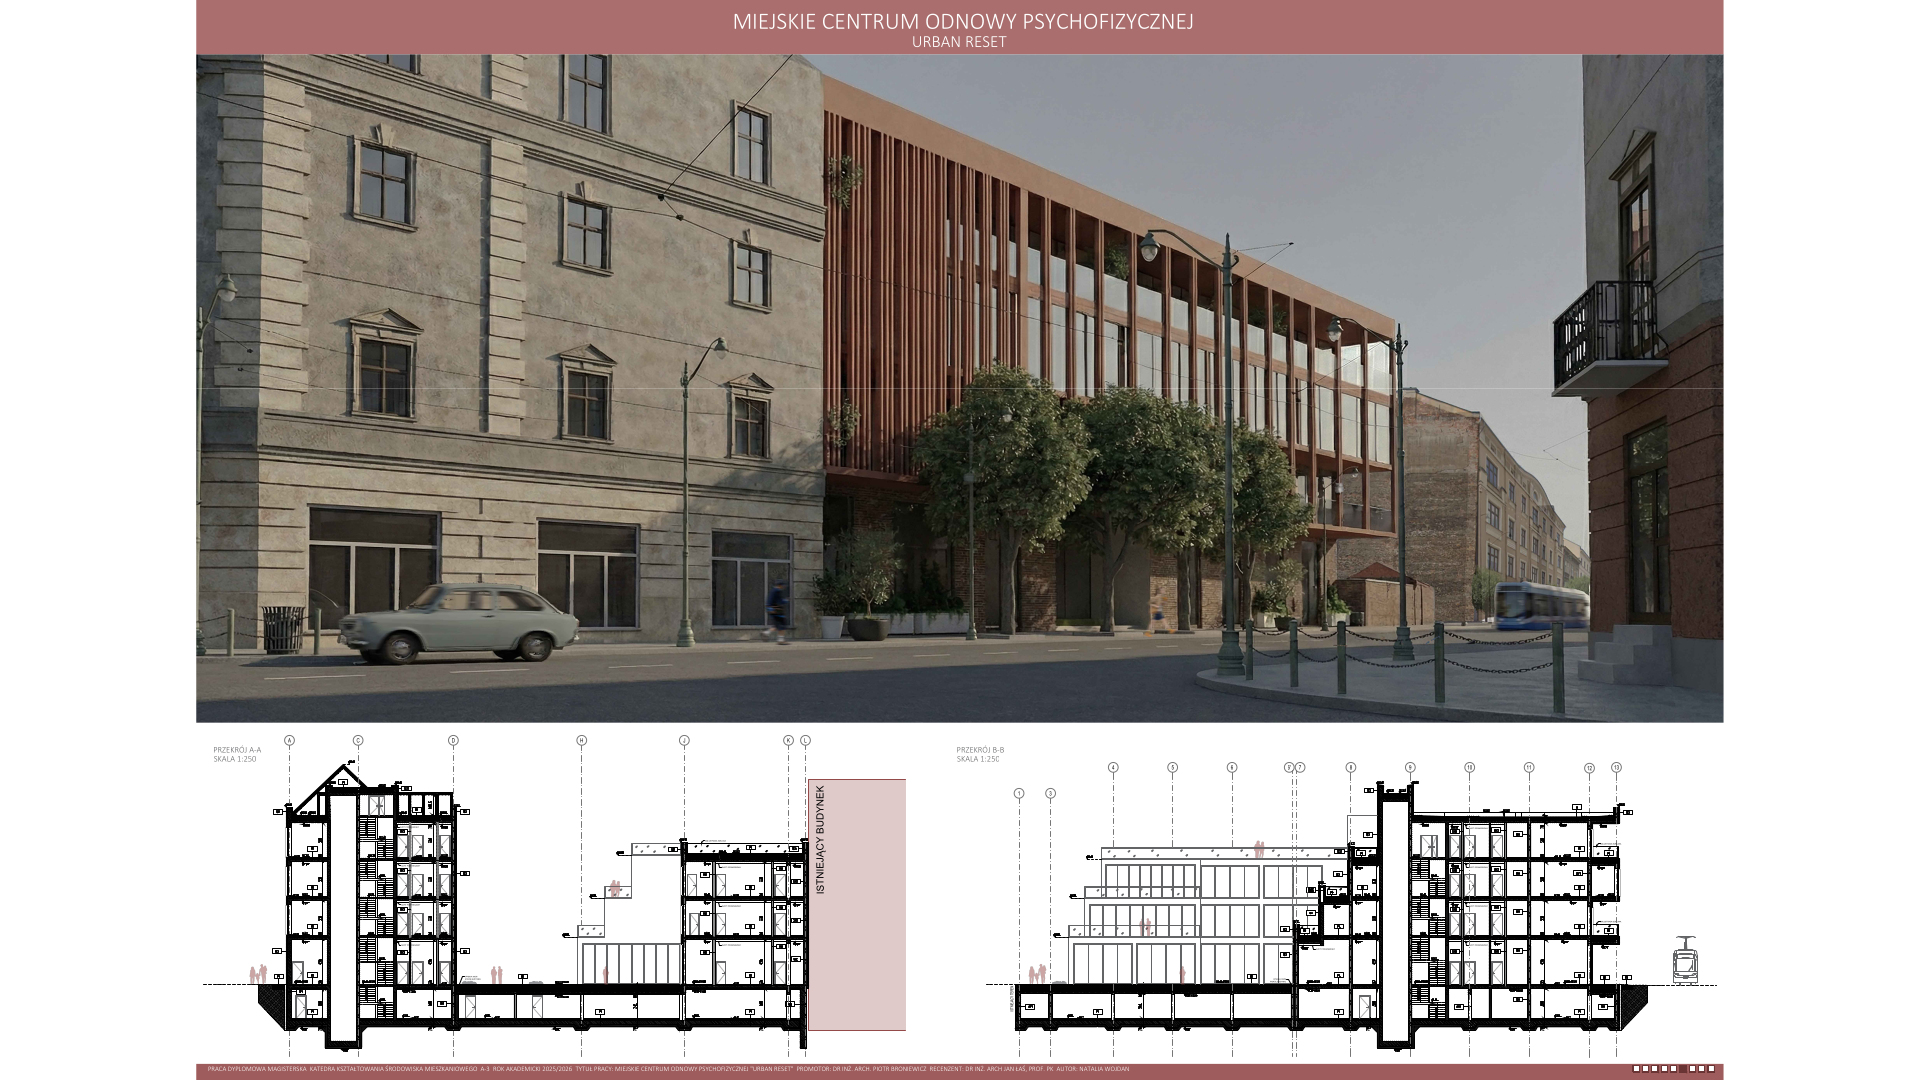
Task: Click grid axis marker H in section A-A
Action: (x=581, y=741)
